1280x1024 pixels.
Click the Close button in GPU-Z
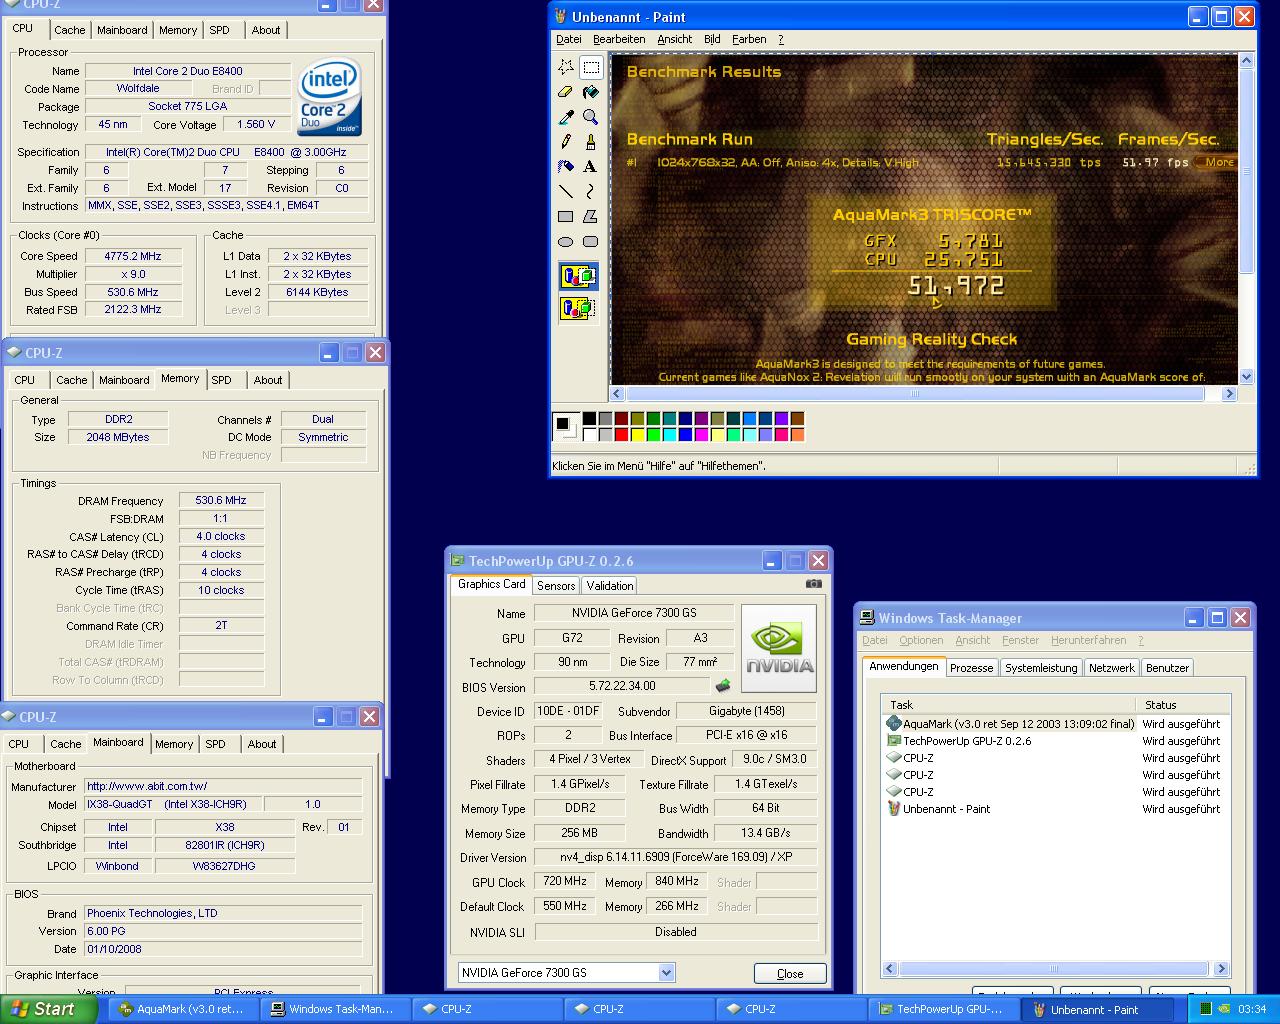click(x=790, y=974)
